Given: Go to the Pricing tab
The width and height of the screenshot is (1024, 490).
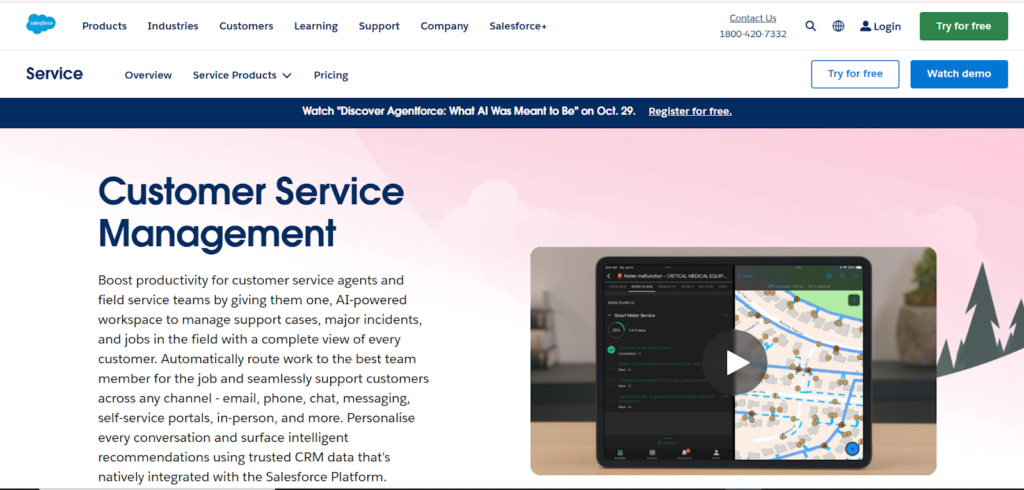Looking at the screenshot, I should 330,75.
